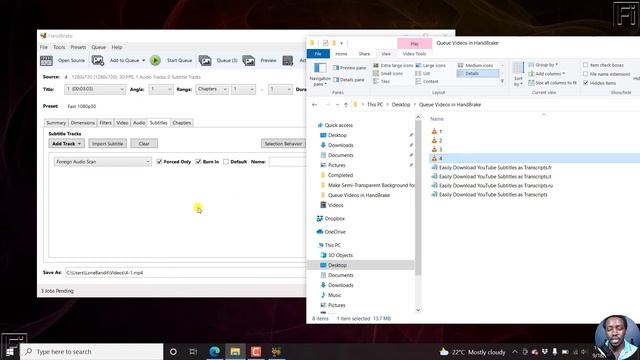
Task: Switch to the Chapters tab
Action: point(182,123)
